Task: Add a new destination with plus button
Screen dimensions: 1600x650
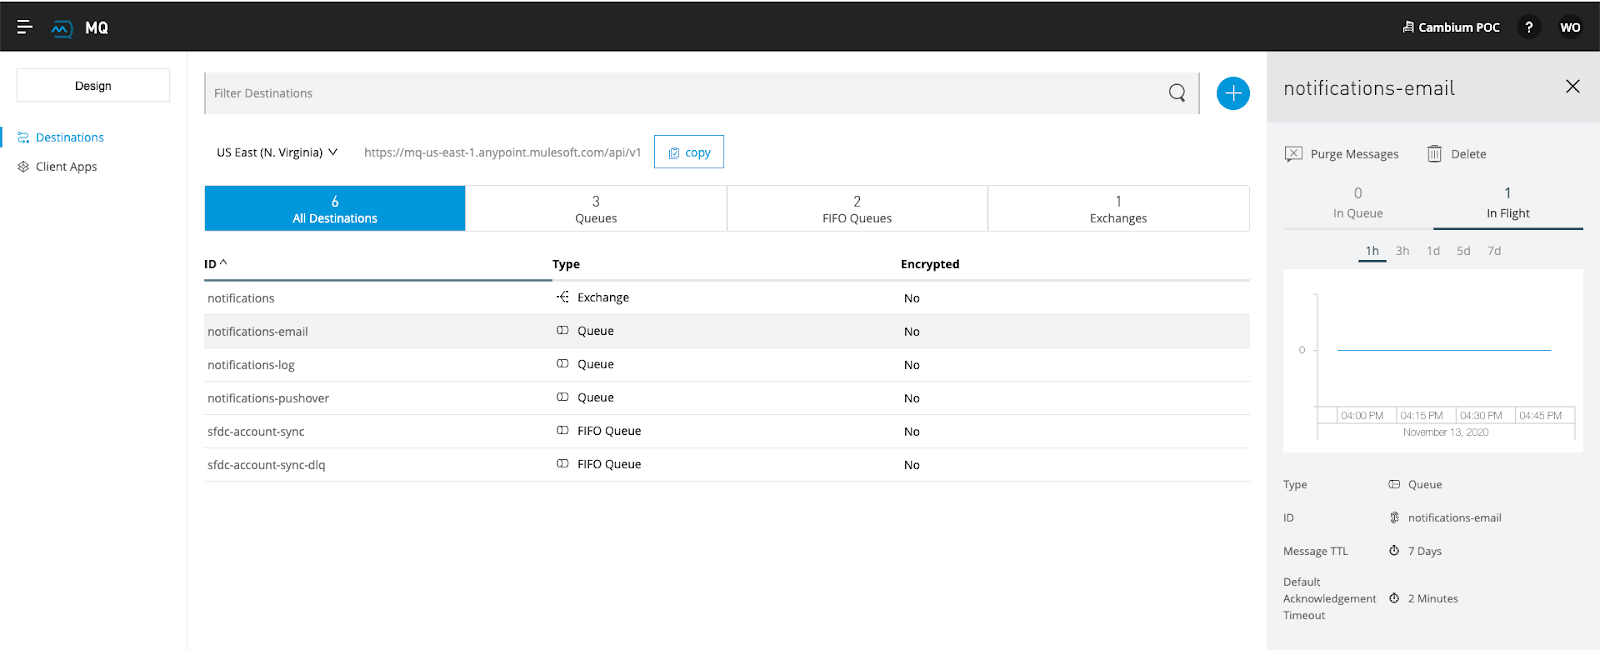Action: point(1233,93)
